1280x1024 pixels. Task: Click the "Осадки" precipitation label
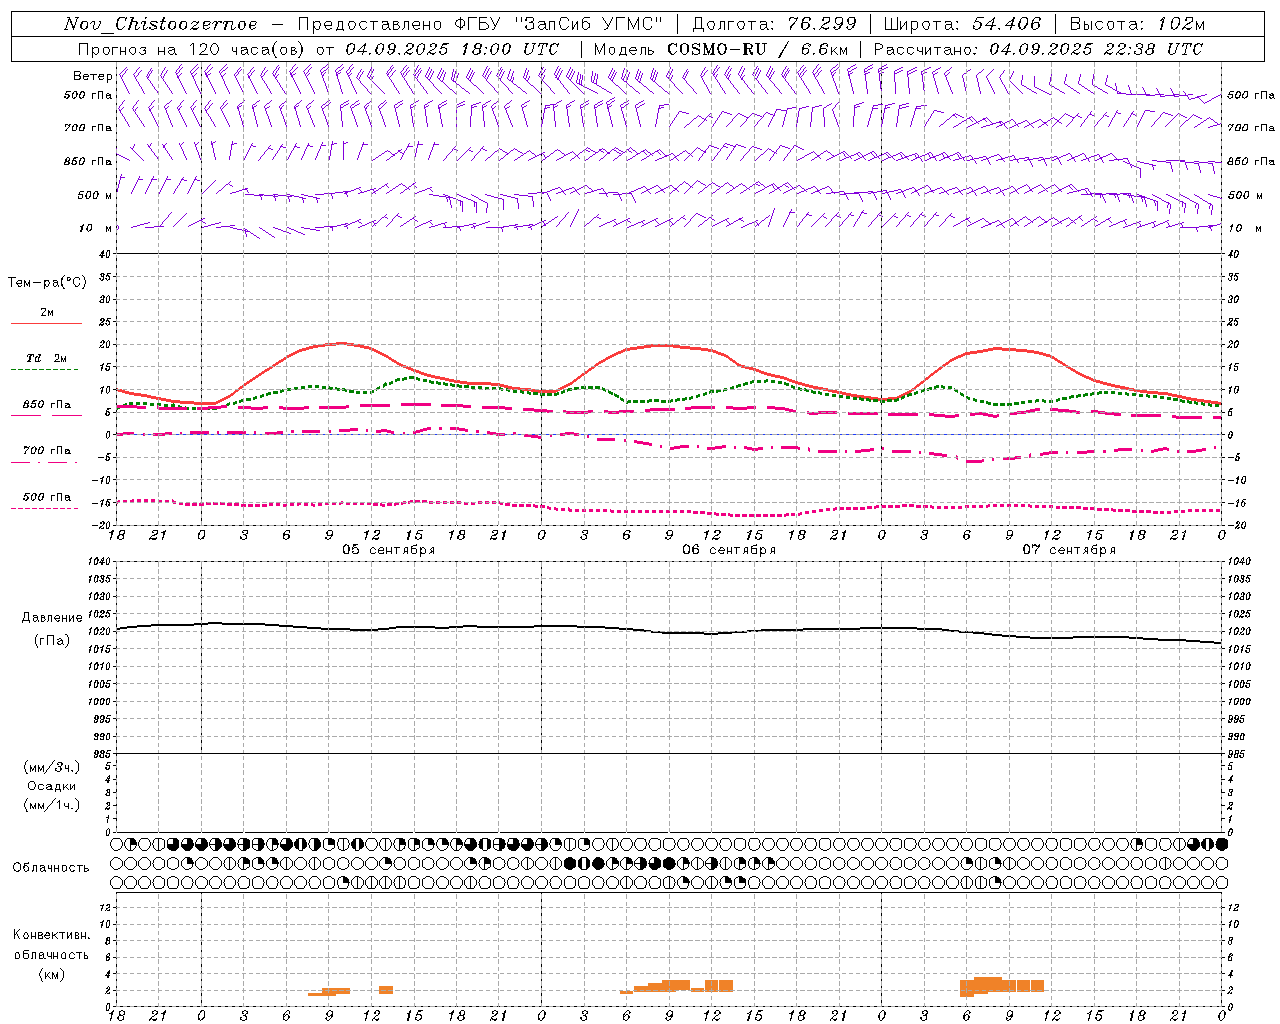click(x=52, y=786)
